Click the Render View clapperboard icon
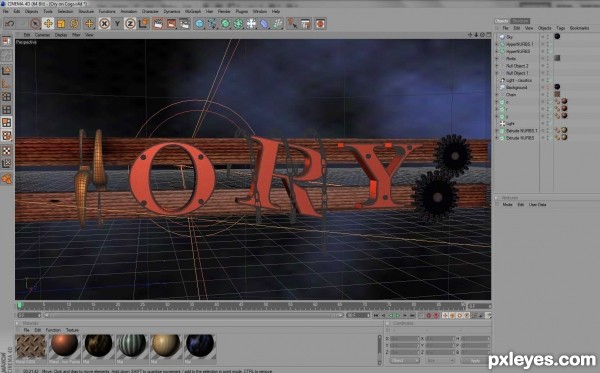Image resolution: width=600 pixels, height=373 pixels. pos(158,24)
